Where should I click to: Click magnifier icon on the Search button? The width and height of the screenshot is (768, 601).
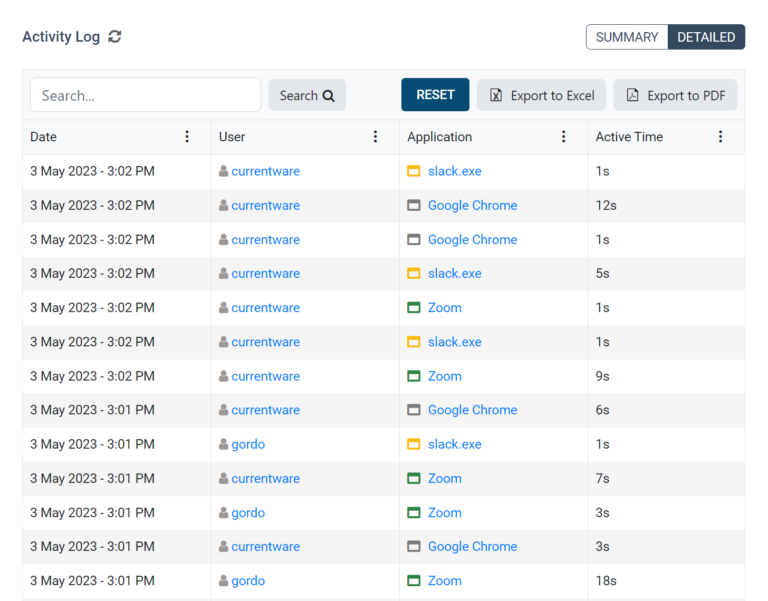(x=329, y=96)
